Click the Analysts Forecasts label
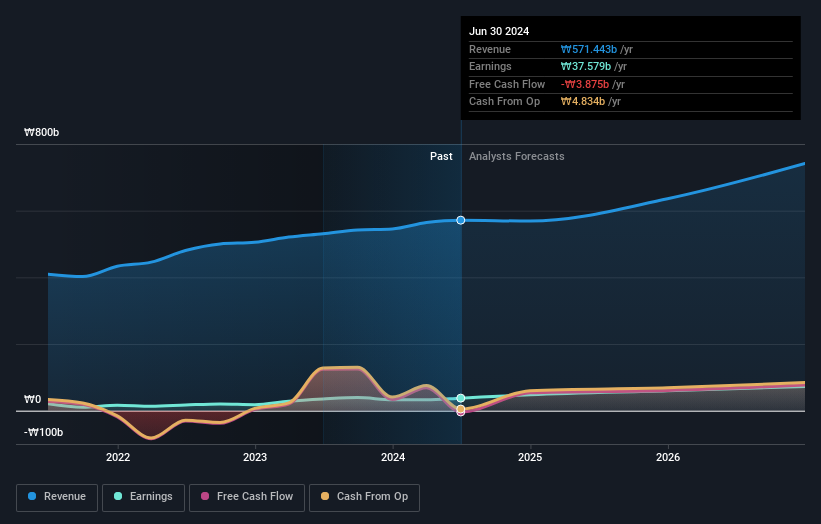The width and height of the screenshot is (821, 524). click(516, 157)
